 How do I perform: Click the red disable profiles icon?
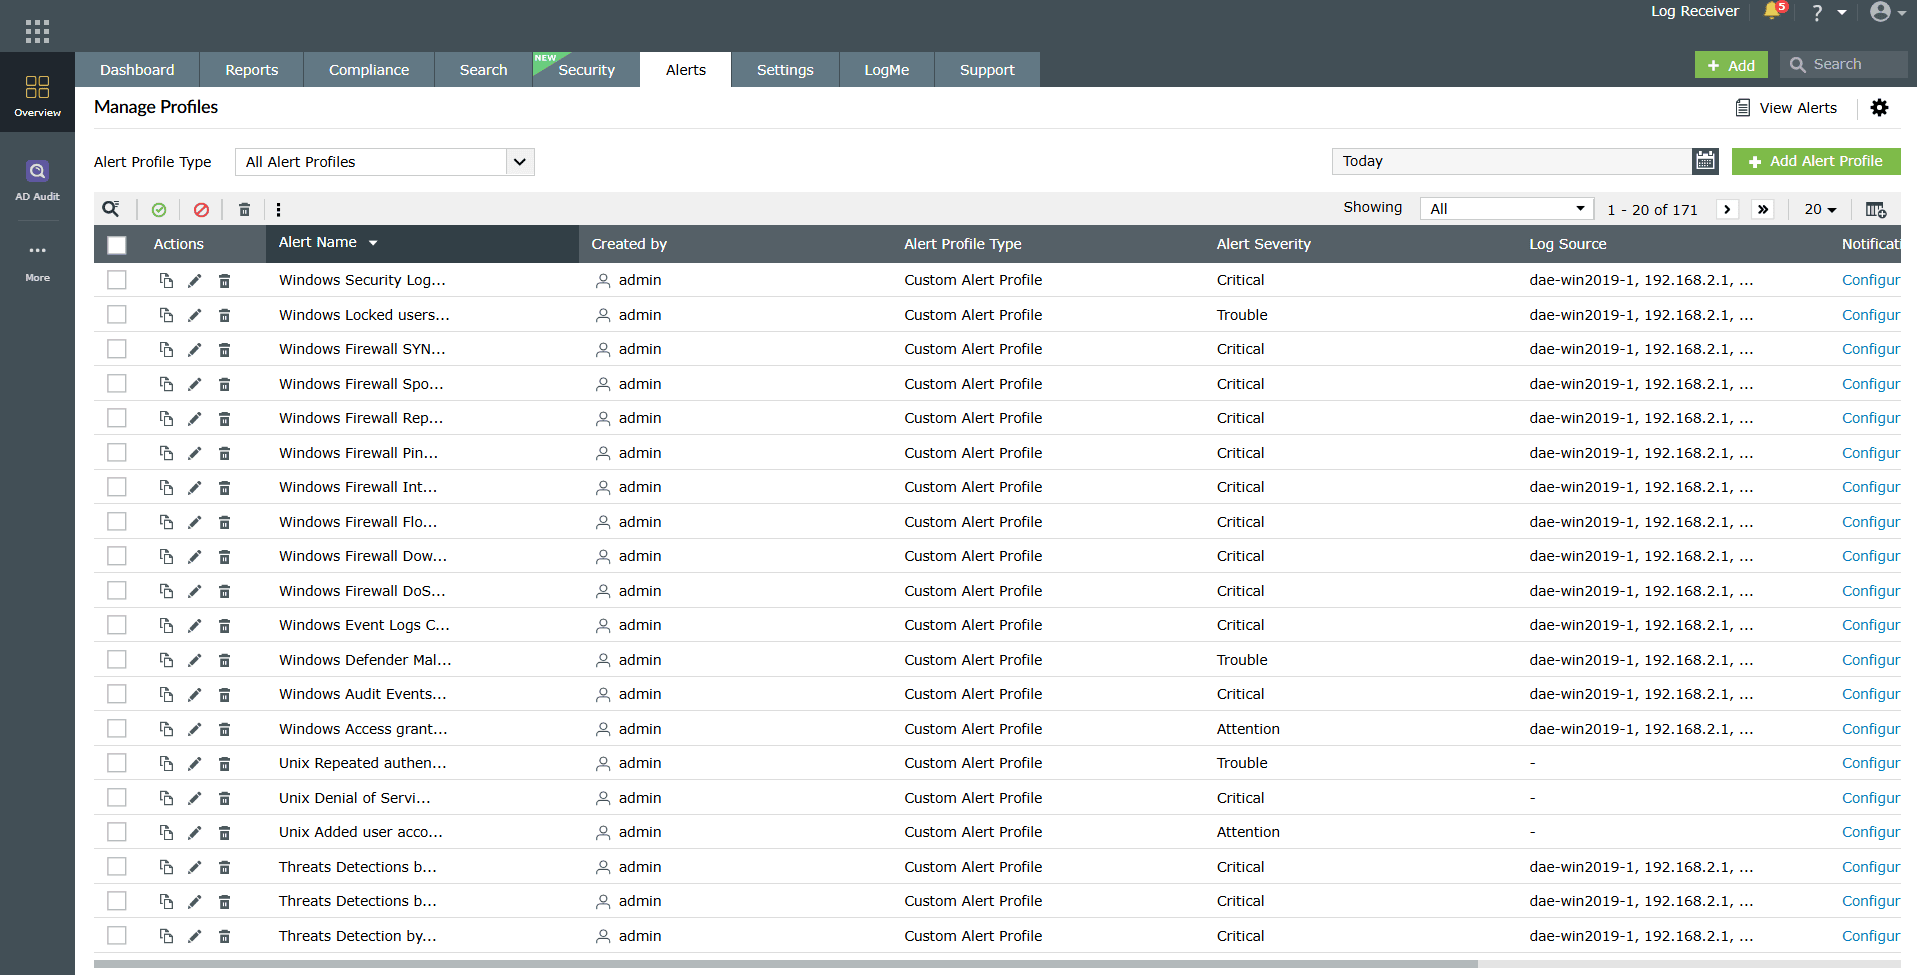point(201,210)
